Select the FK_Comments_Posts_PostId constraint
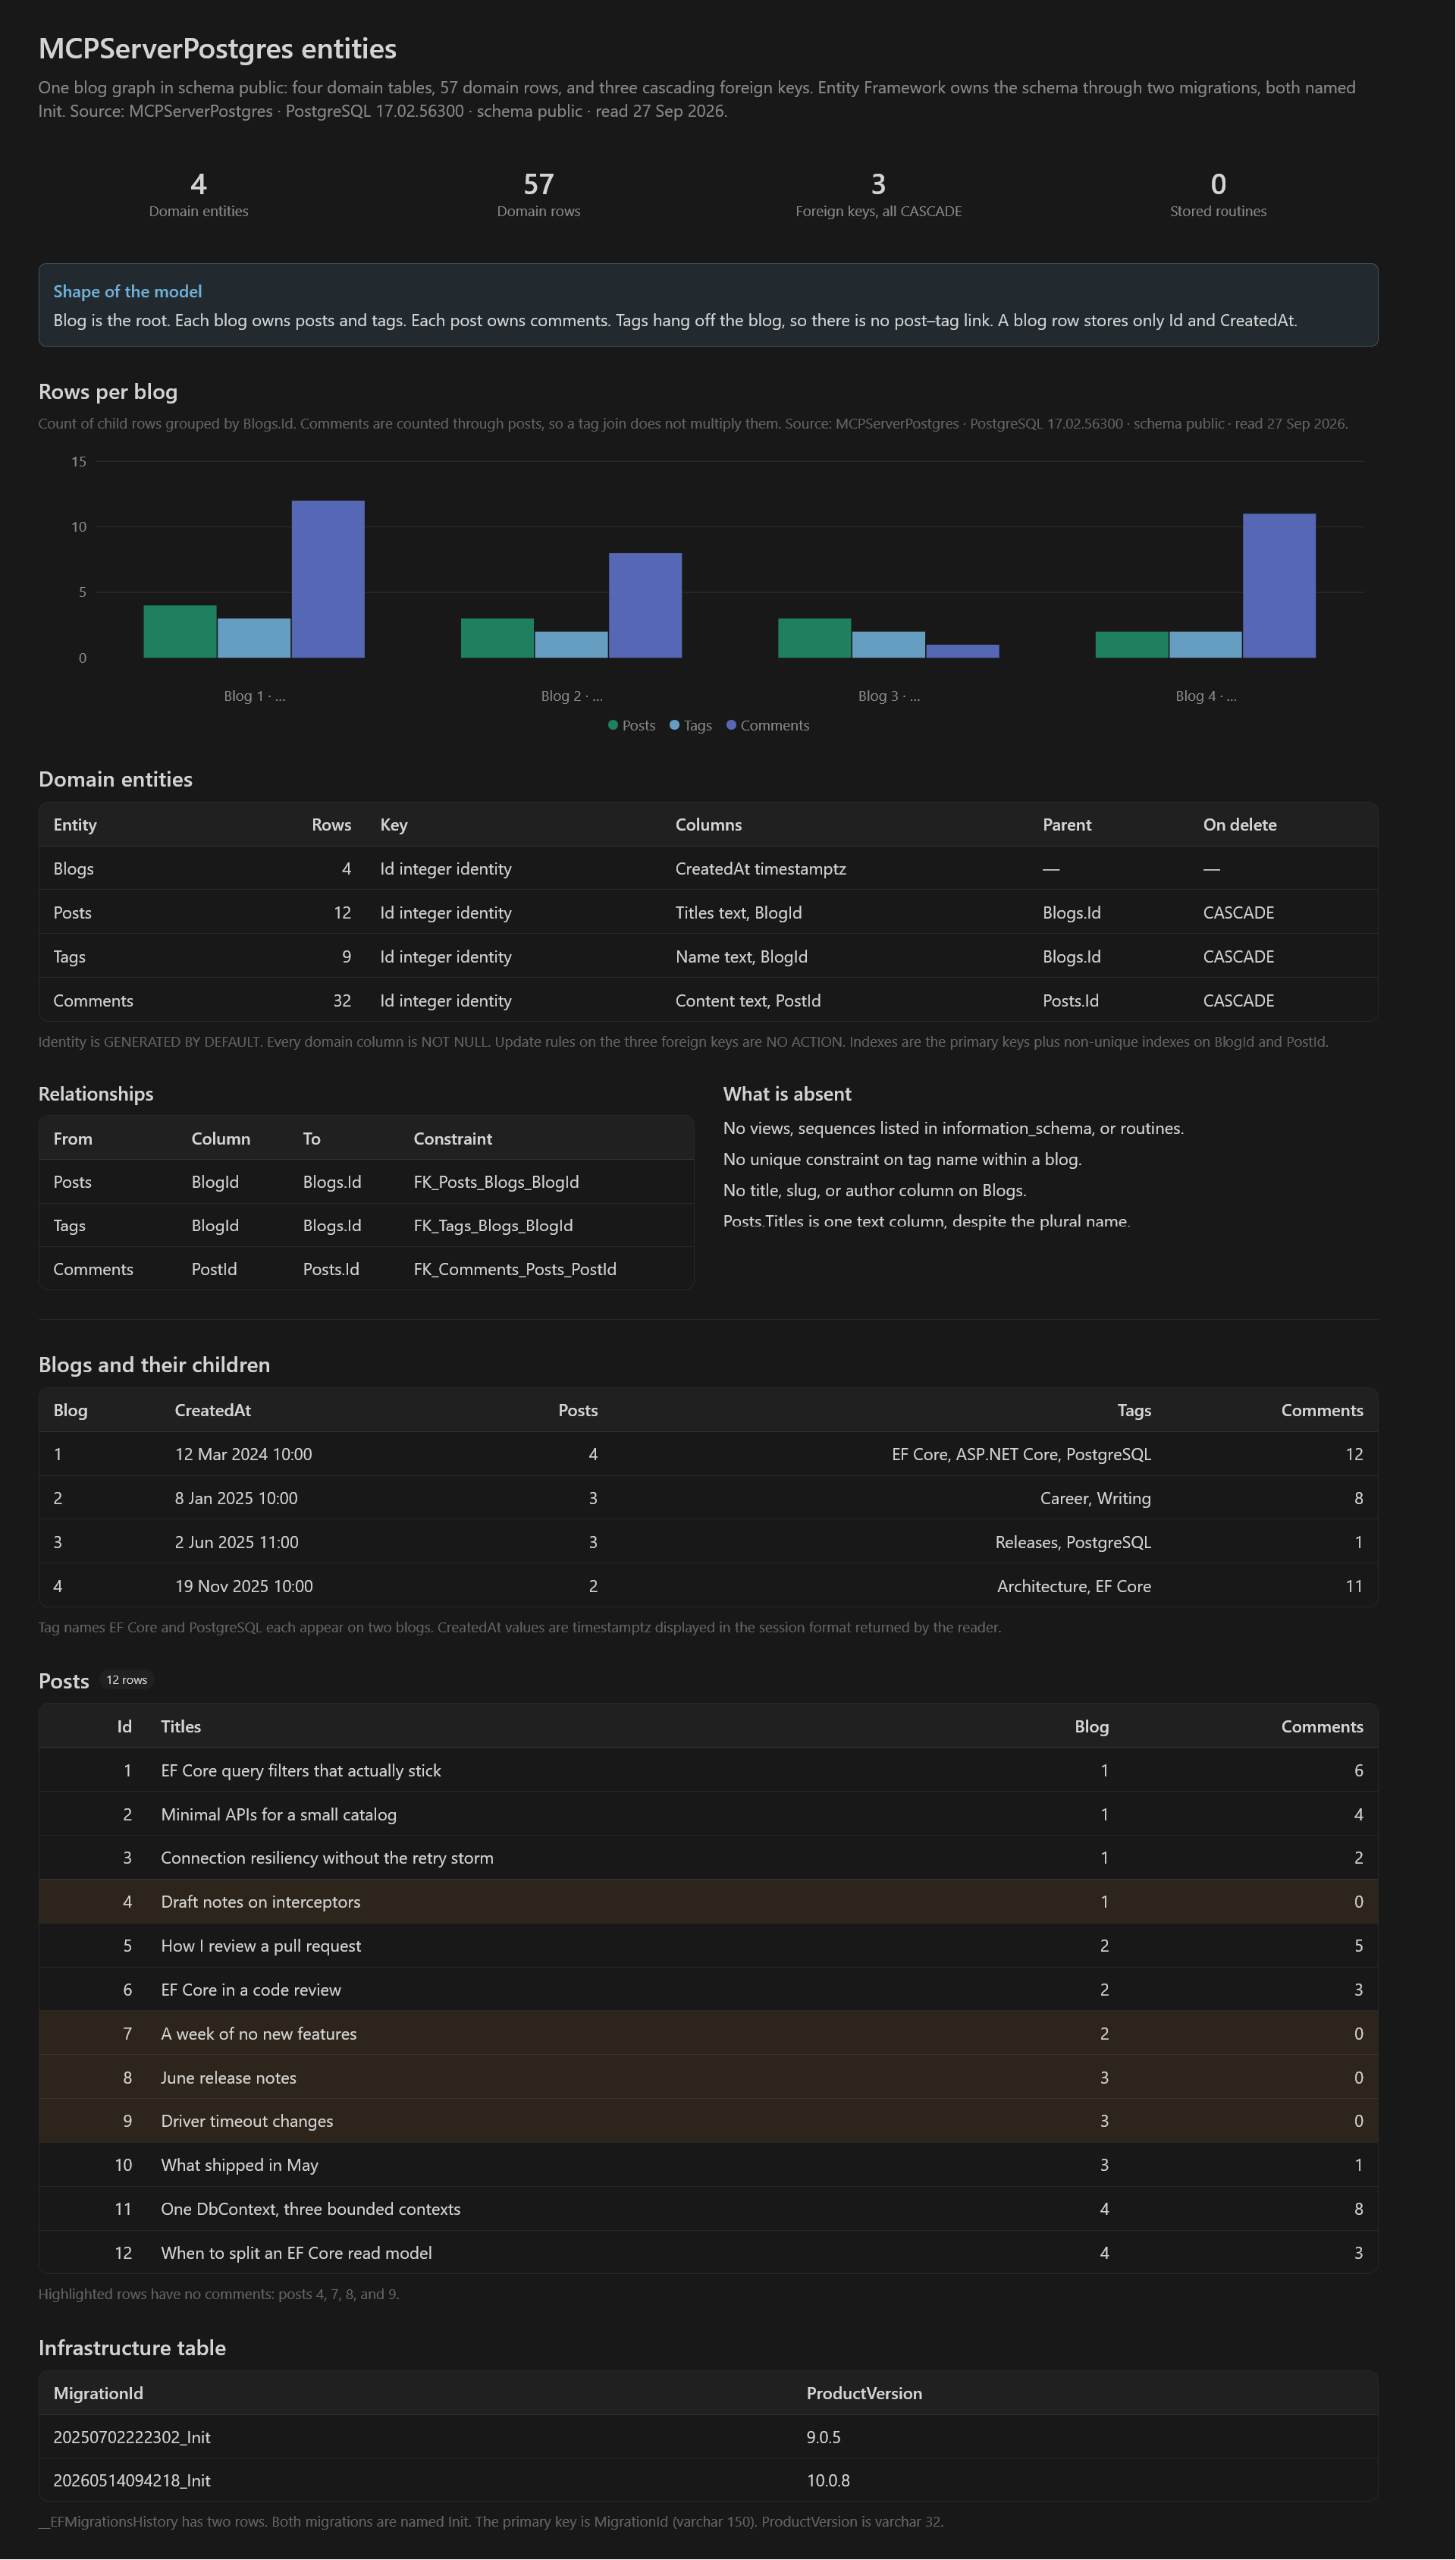Screen dimensions: 1456x2560 [x=514, y=1270]
